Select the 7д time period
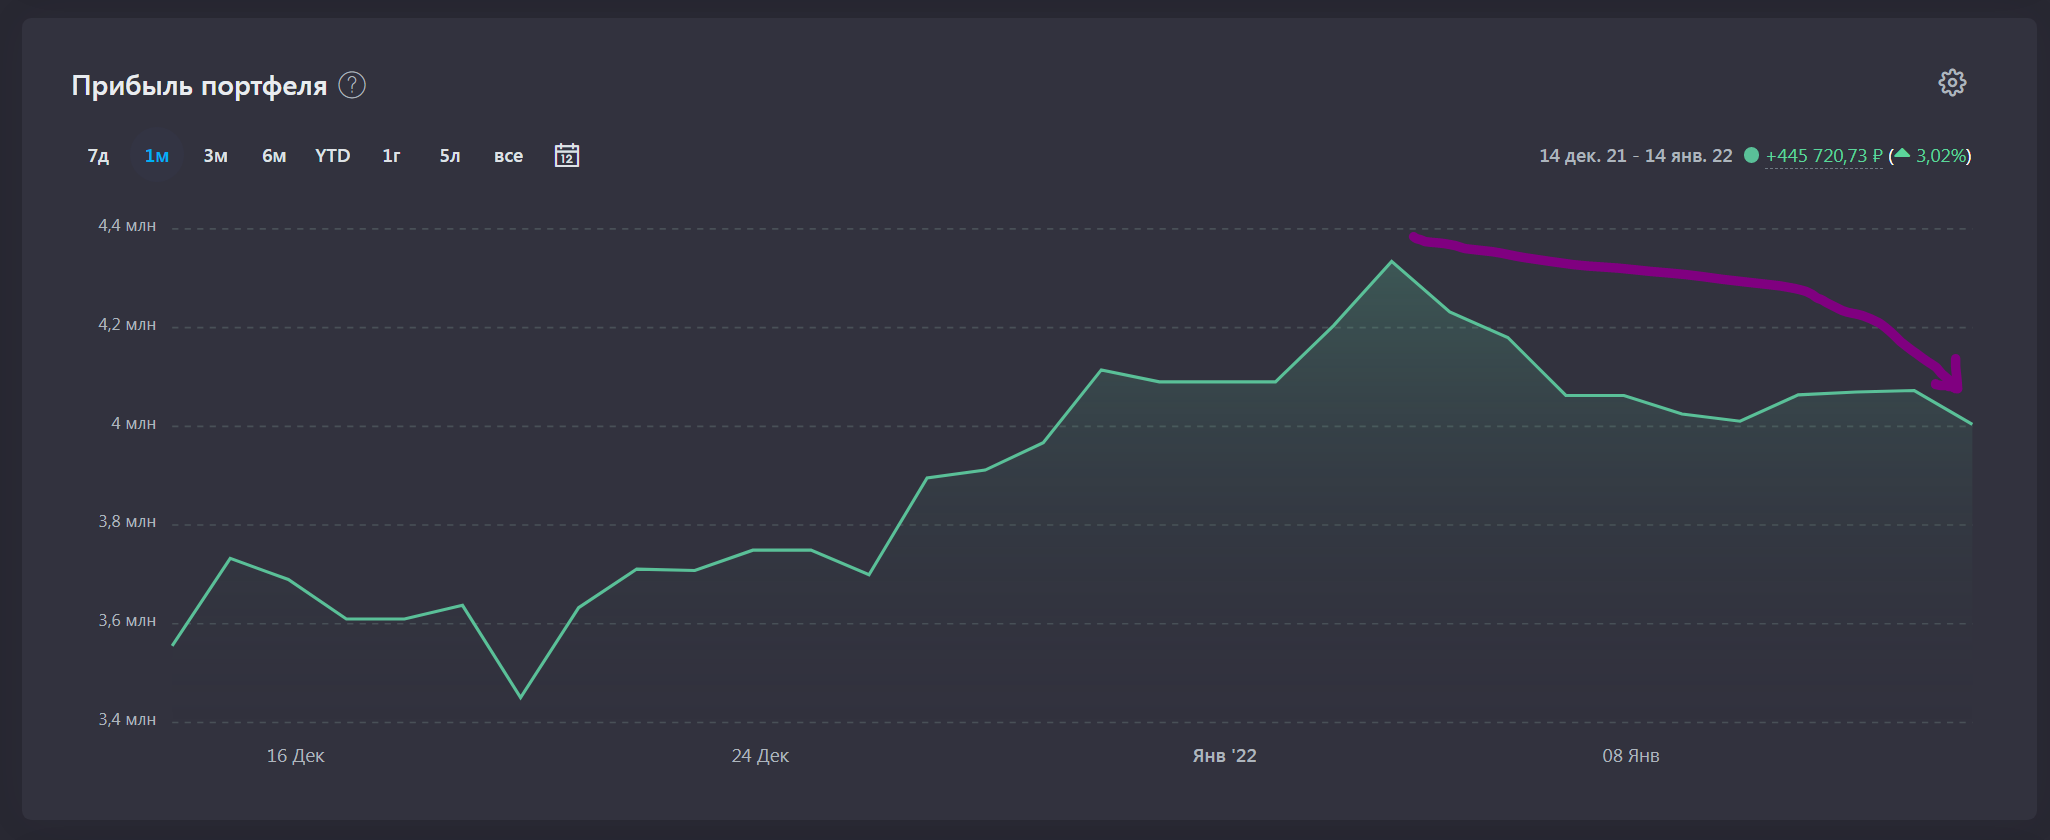 [98, 156]
